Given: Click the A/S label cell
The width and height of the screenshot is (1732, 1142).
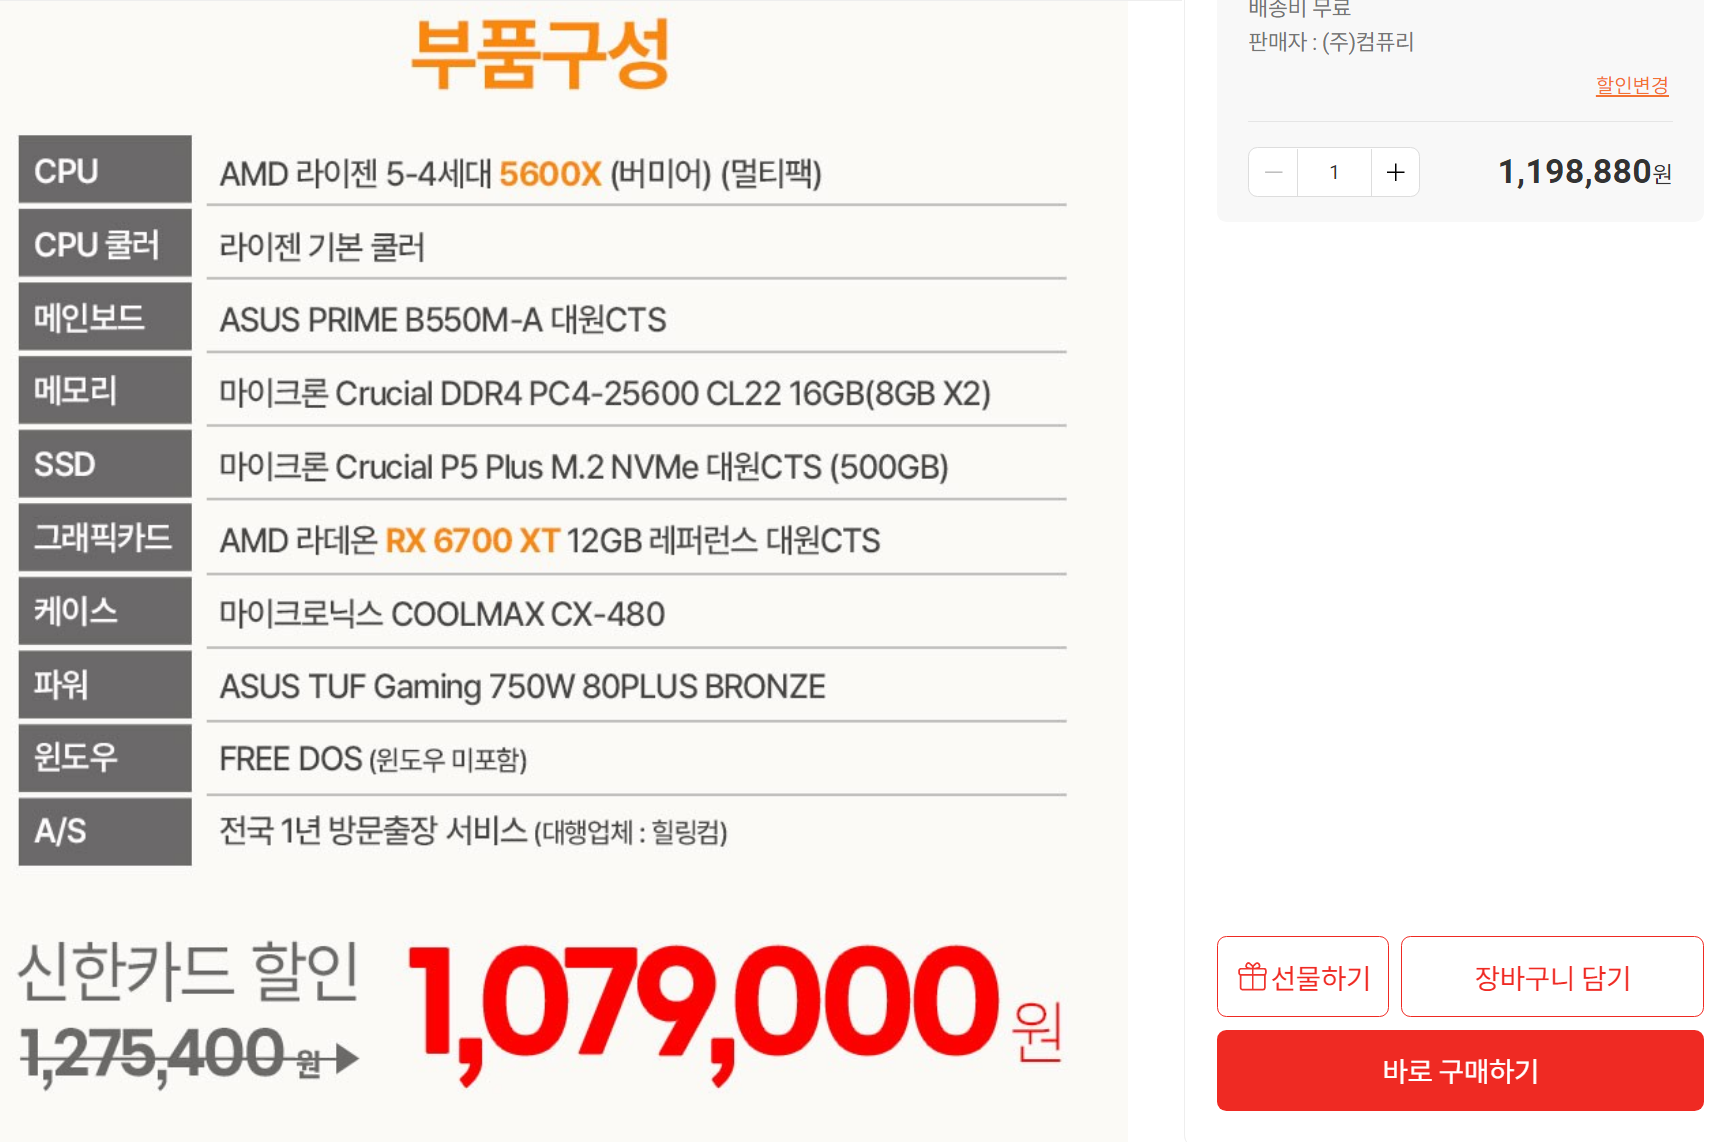Looking at the screenshot, I should click(105, 831).
